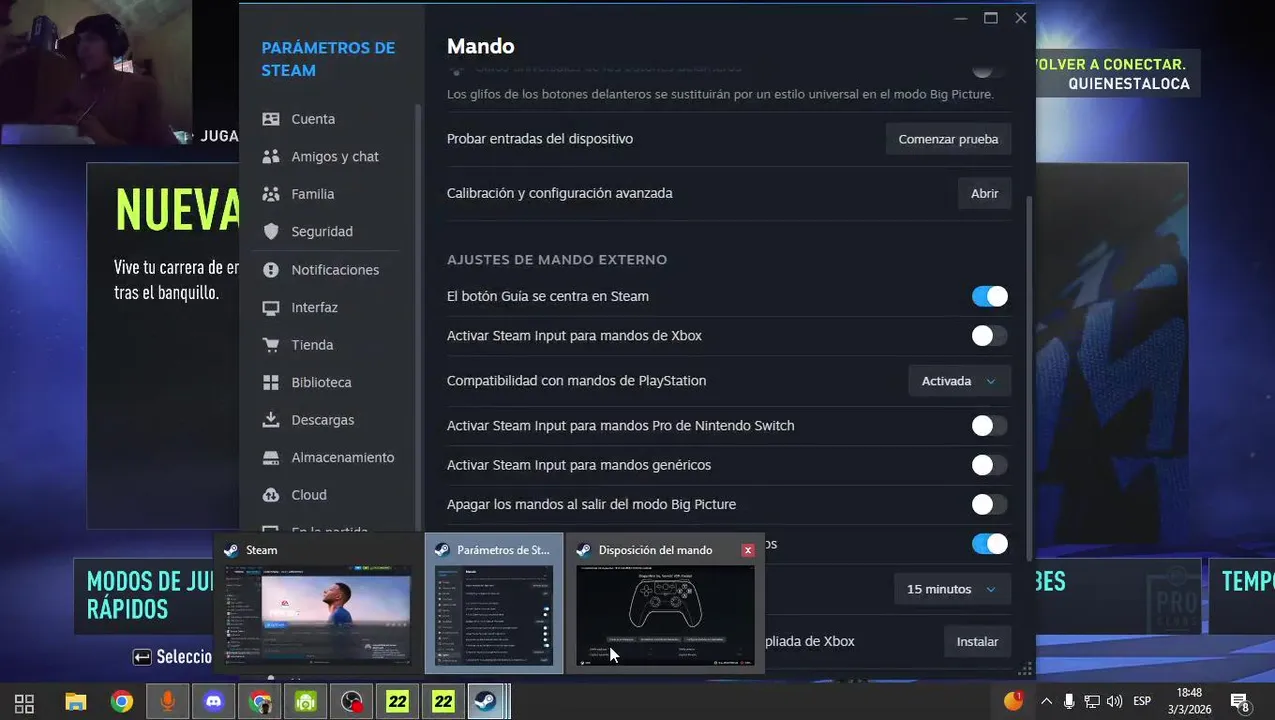Open the orange microphone app in taskbar
Viewport: 1275px width, 720px height.
[168, 702]
